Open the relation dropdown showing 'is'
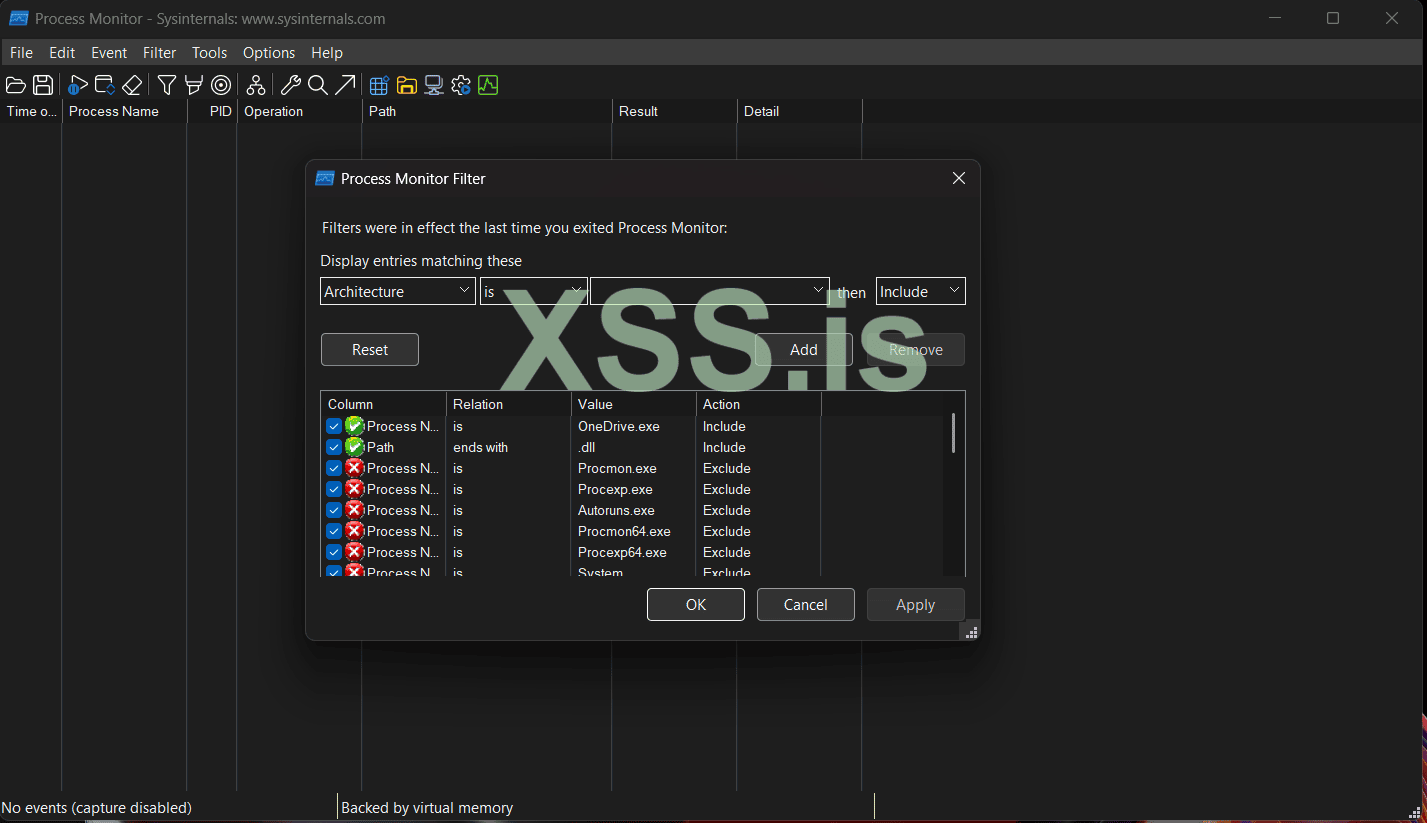Image resolution: width=1427 pixels, height=823 pixels. (578, 291)
